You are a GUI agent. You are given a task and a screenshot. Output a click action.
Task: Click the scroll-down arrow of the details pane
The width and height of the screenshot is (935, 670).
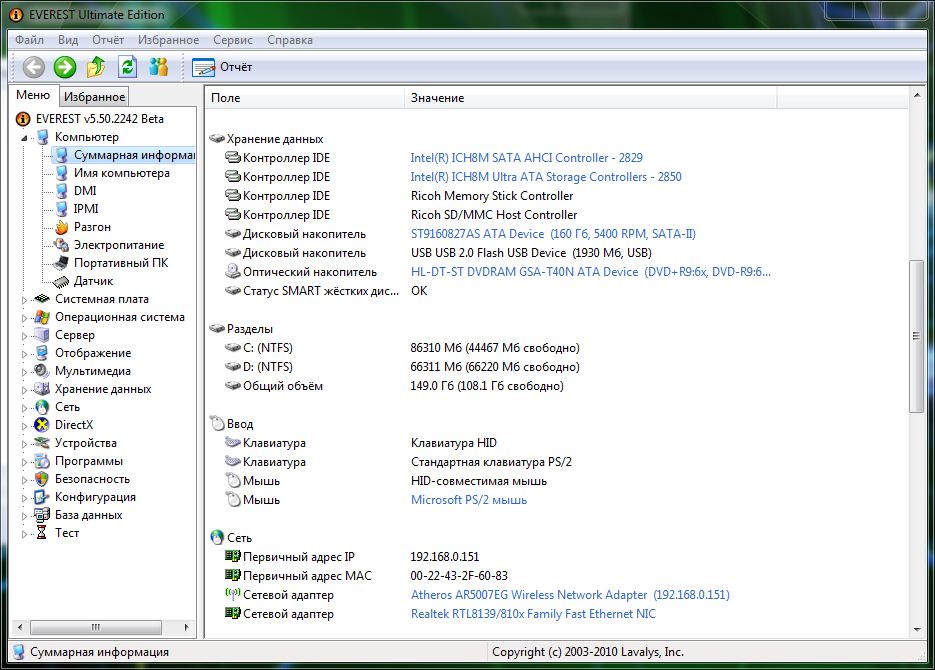tap(917, 629)
